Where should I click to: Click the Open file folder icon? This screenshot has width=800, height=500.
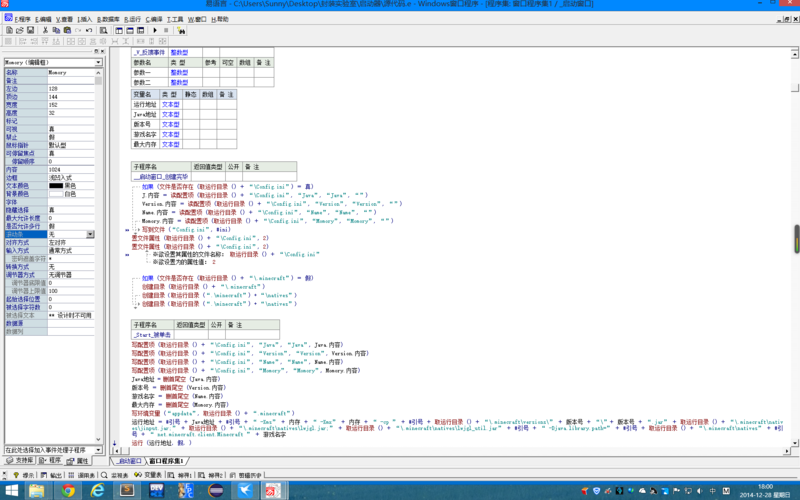[x=20, y=31]
